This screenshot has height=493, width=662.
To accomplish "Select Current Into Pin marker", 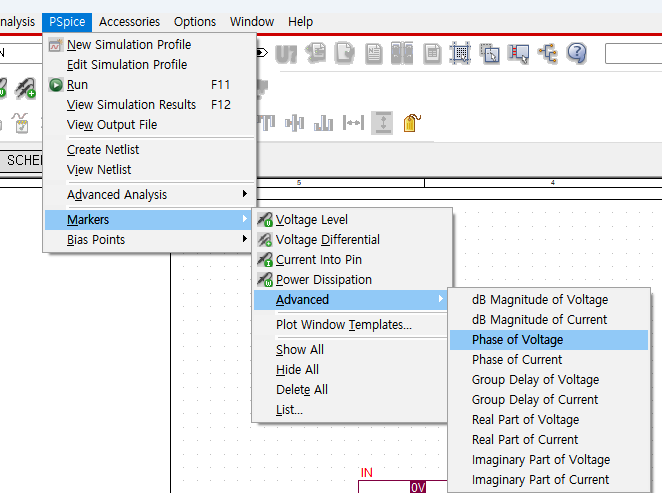I will tap(350, 260).
